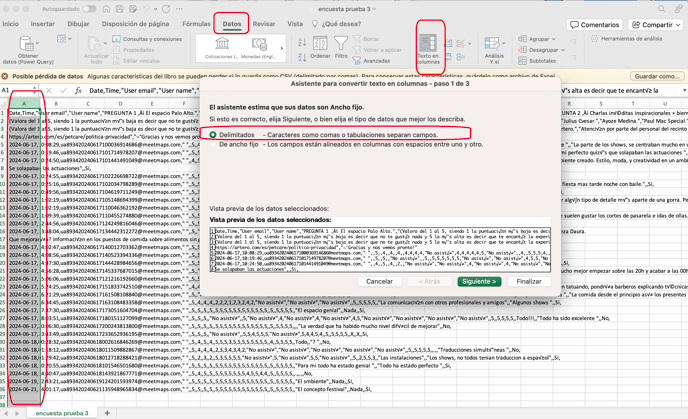Click Subtotales in ribbon
The width and height of the screenshot is (688, 419).
[x=537, y=61]
